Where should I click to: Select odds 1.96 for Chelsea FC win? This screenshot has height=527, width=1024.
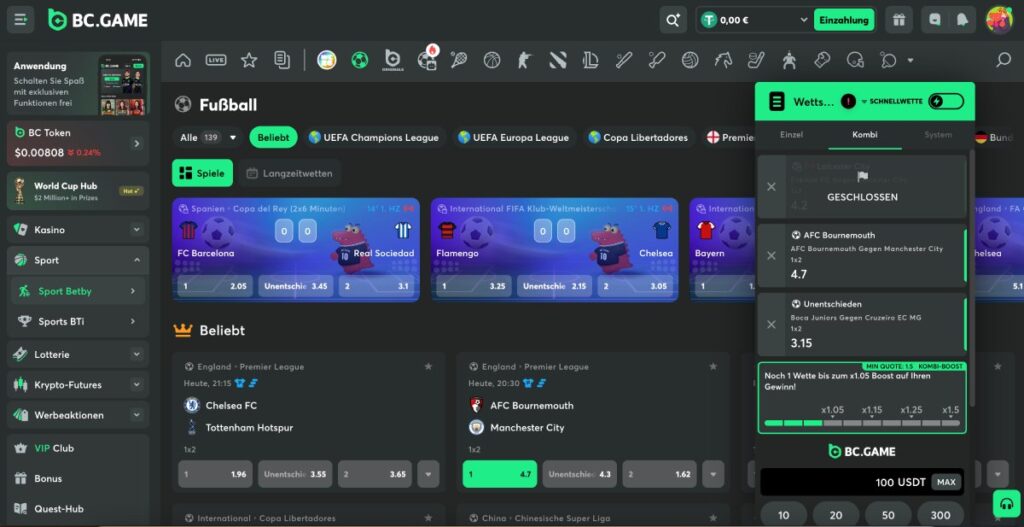click(215, 474)
